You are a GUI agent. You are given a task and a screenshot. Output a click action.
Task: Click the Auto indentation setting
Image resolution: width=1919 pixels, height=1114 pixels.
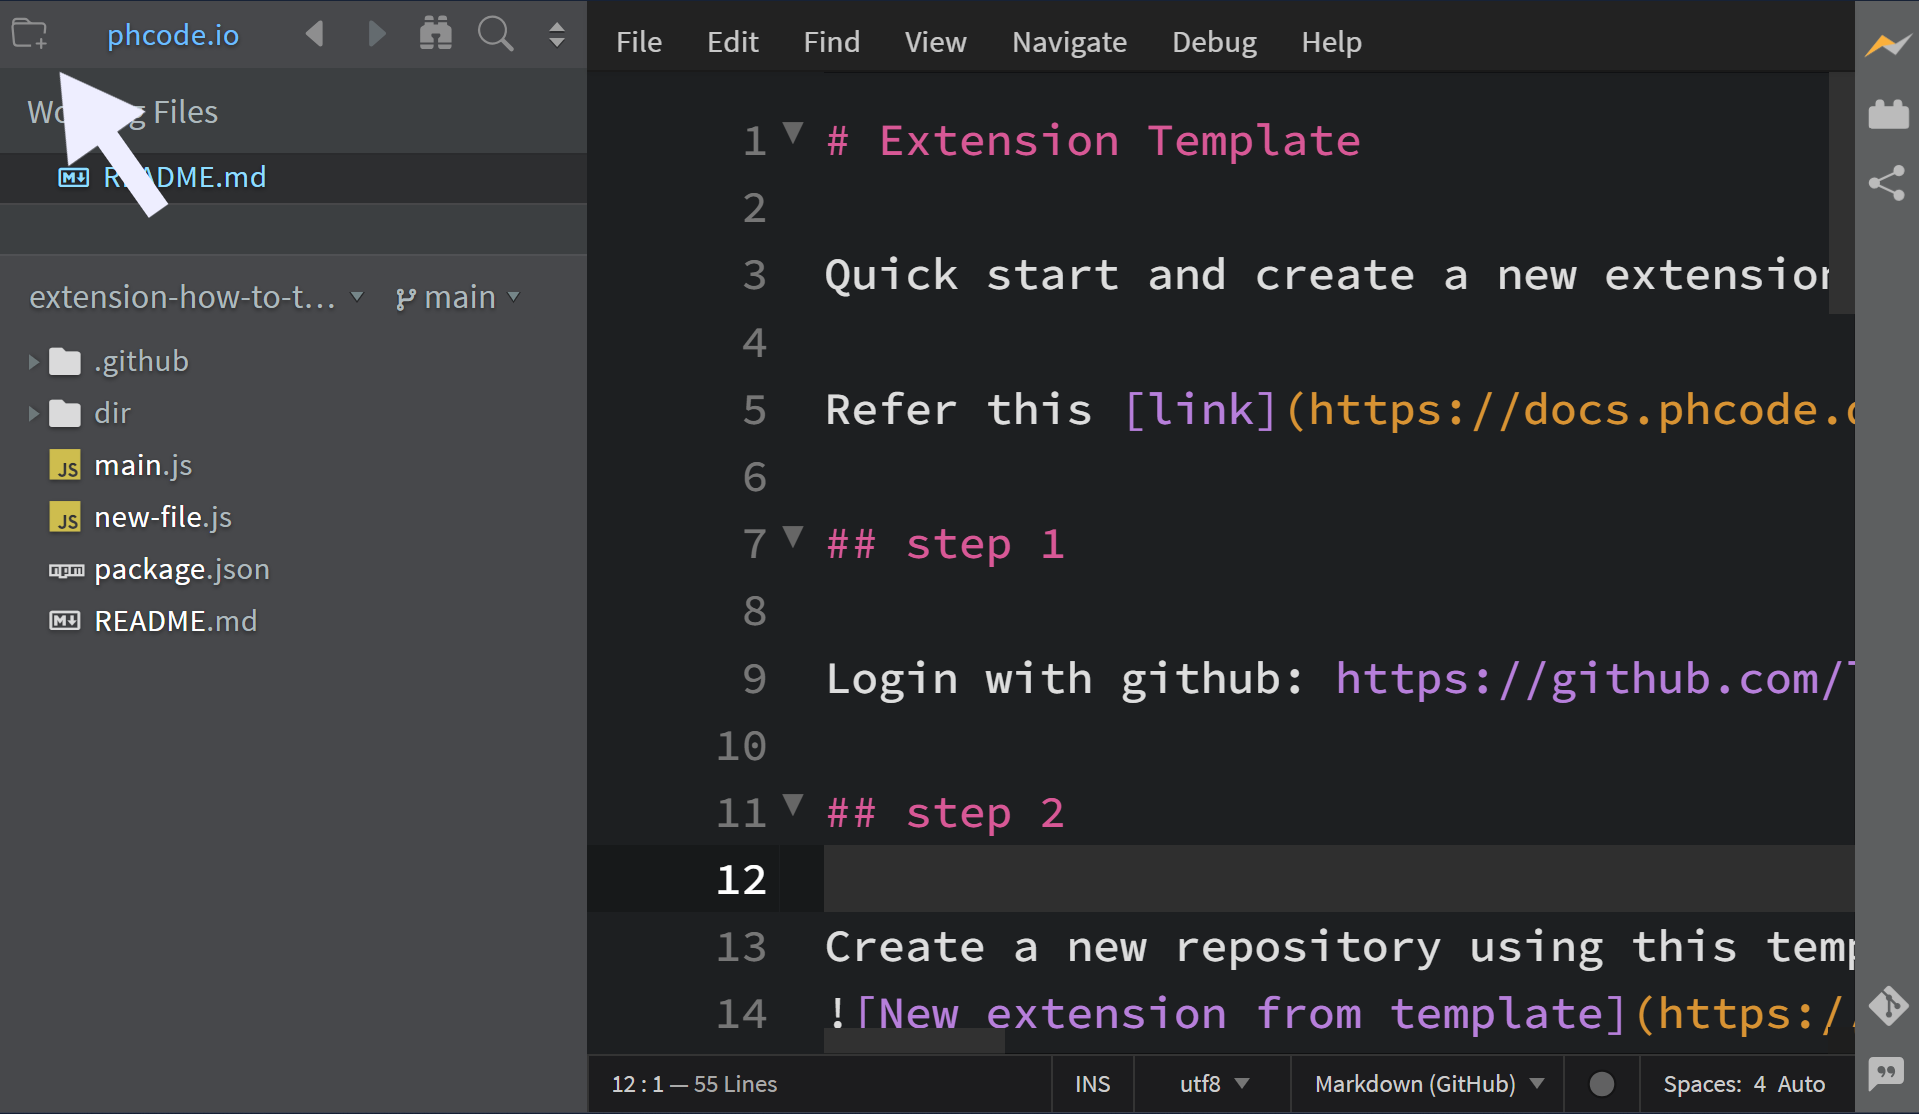point(1801,1084)
